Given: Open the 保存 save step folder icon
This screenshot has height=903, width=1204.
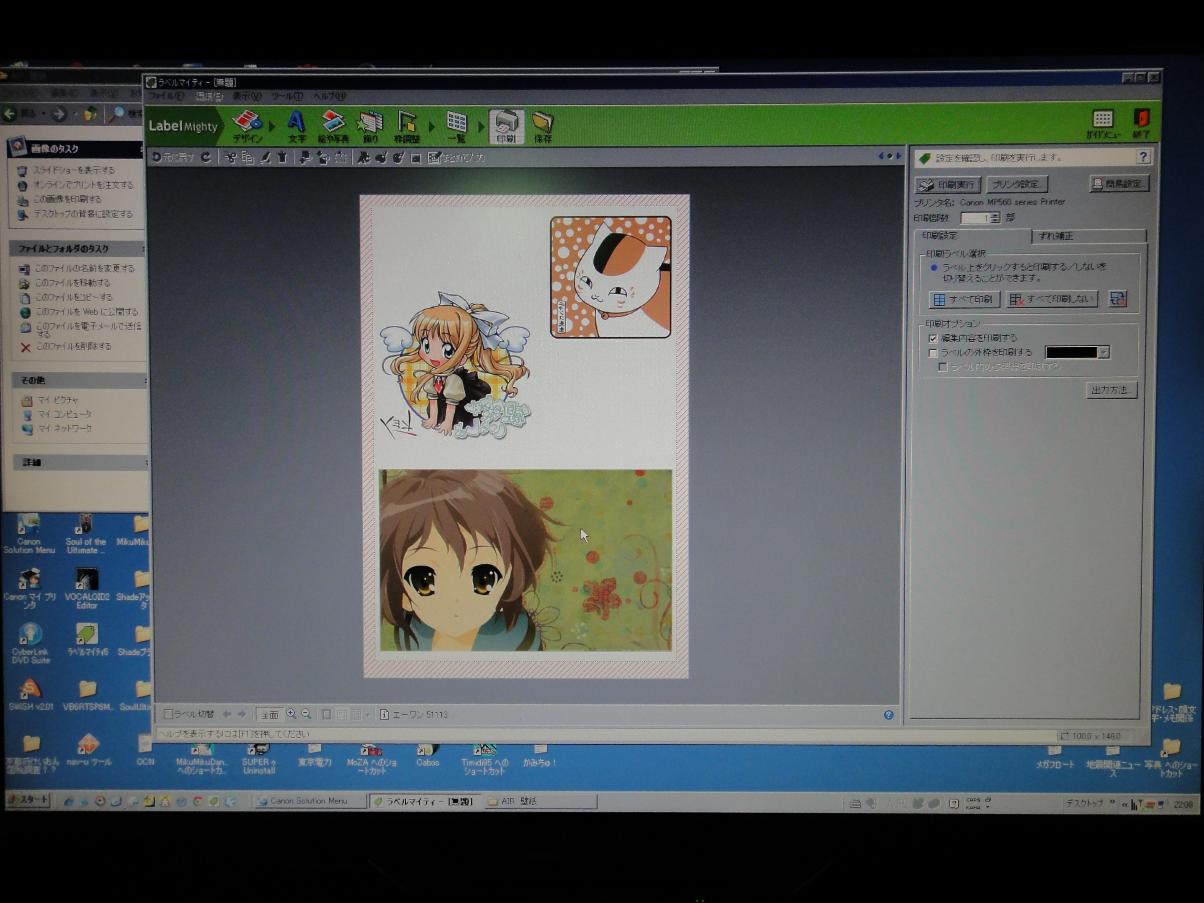Looking at the screenshot, I should coord(543,127).
